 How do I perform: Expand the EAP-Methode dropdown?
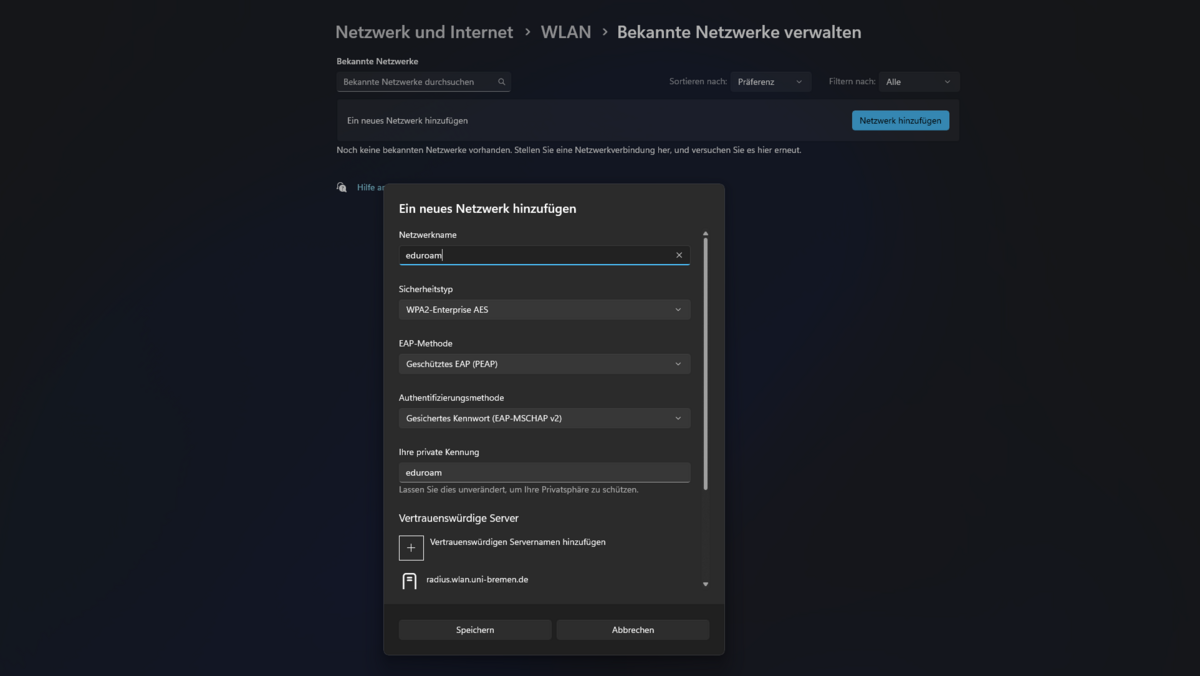(x=544, y=364)
